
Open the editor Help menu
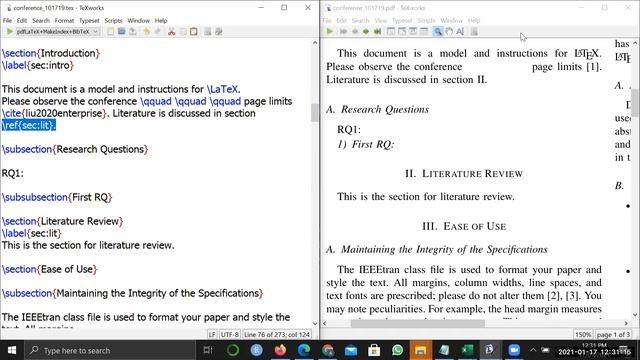(x=161, y=20)
